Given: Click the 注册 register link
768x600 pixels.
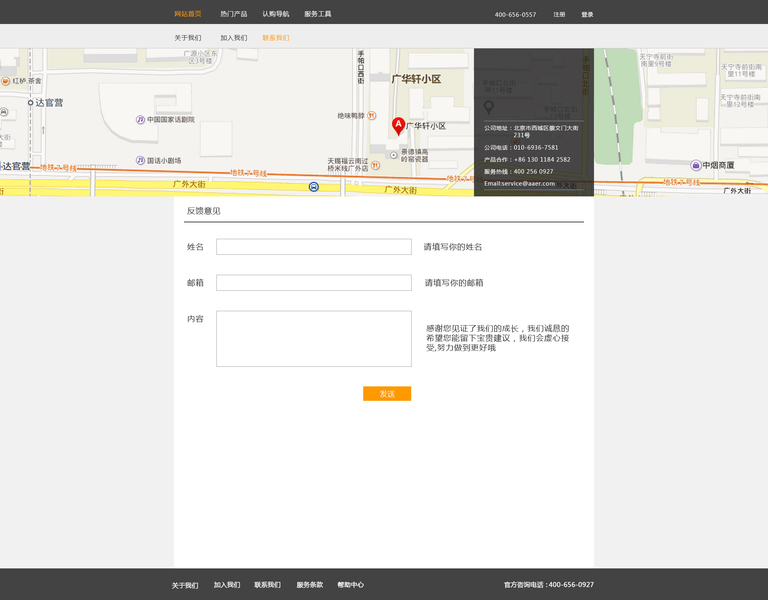Looking at the screenshot, I should tap(559, 15).
